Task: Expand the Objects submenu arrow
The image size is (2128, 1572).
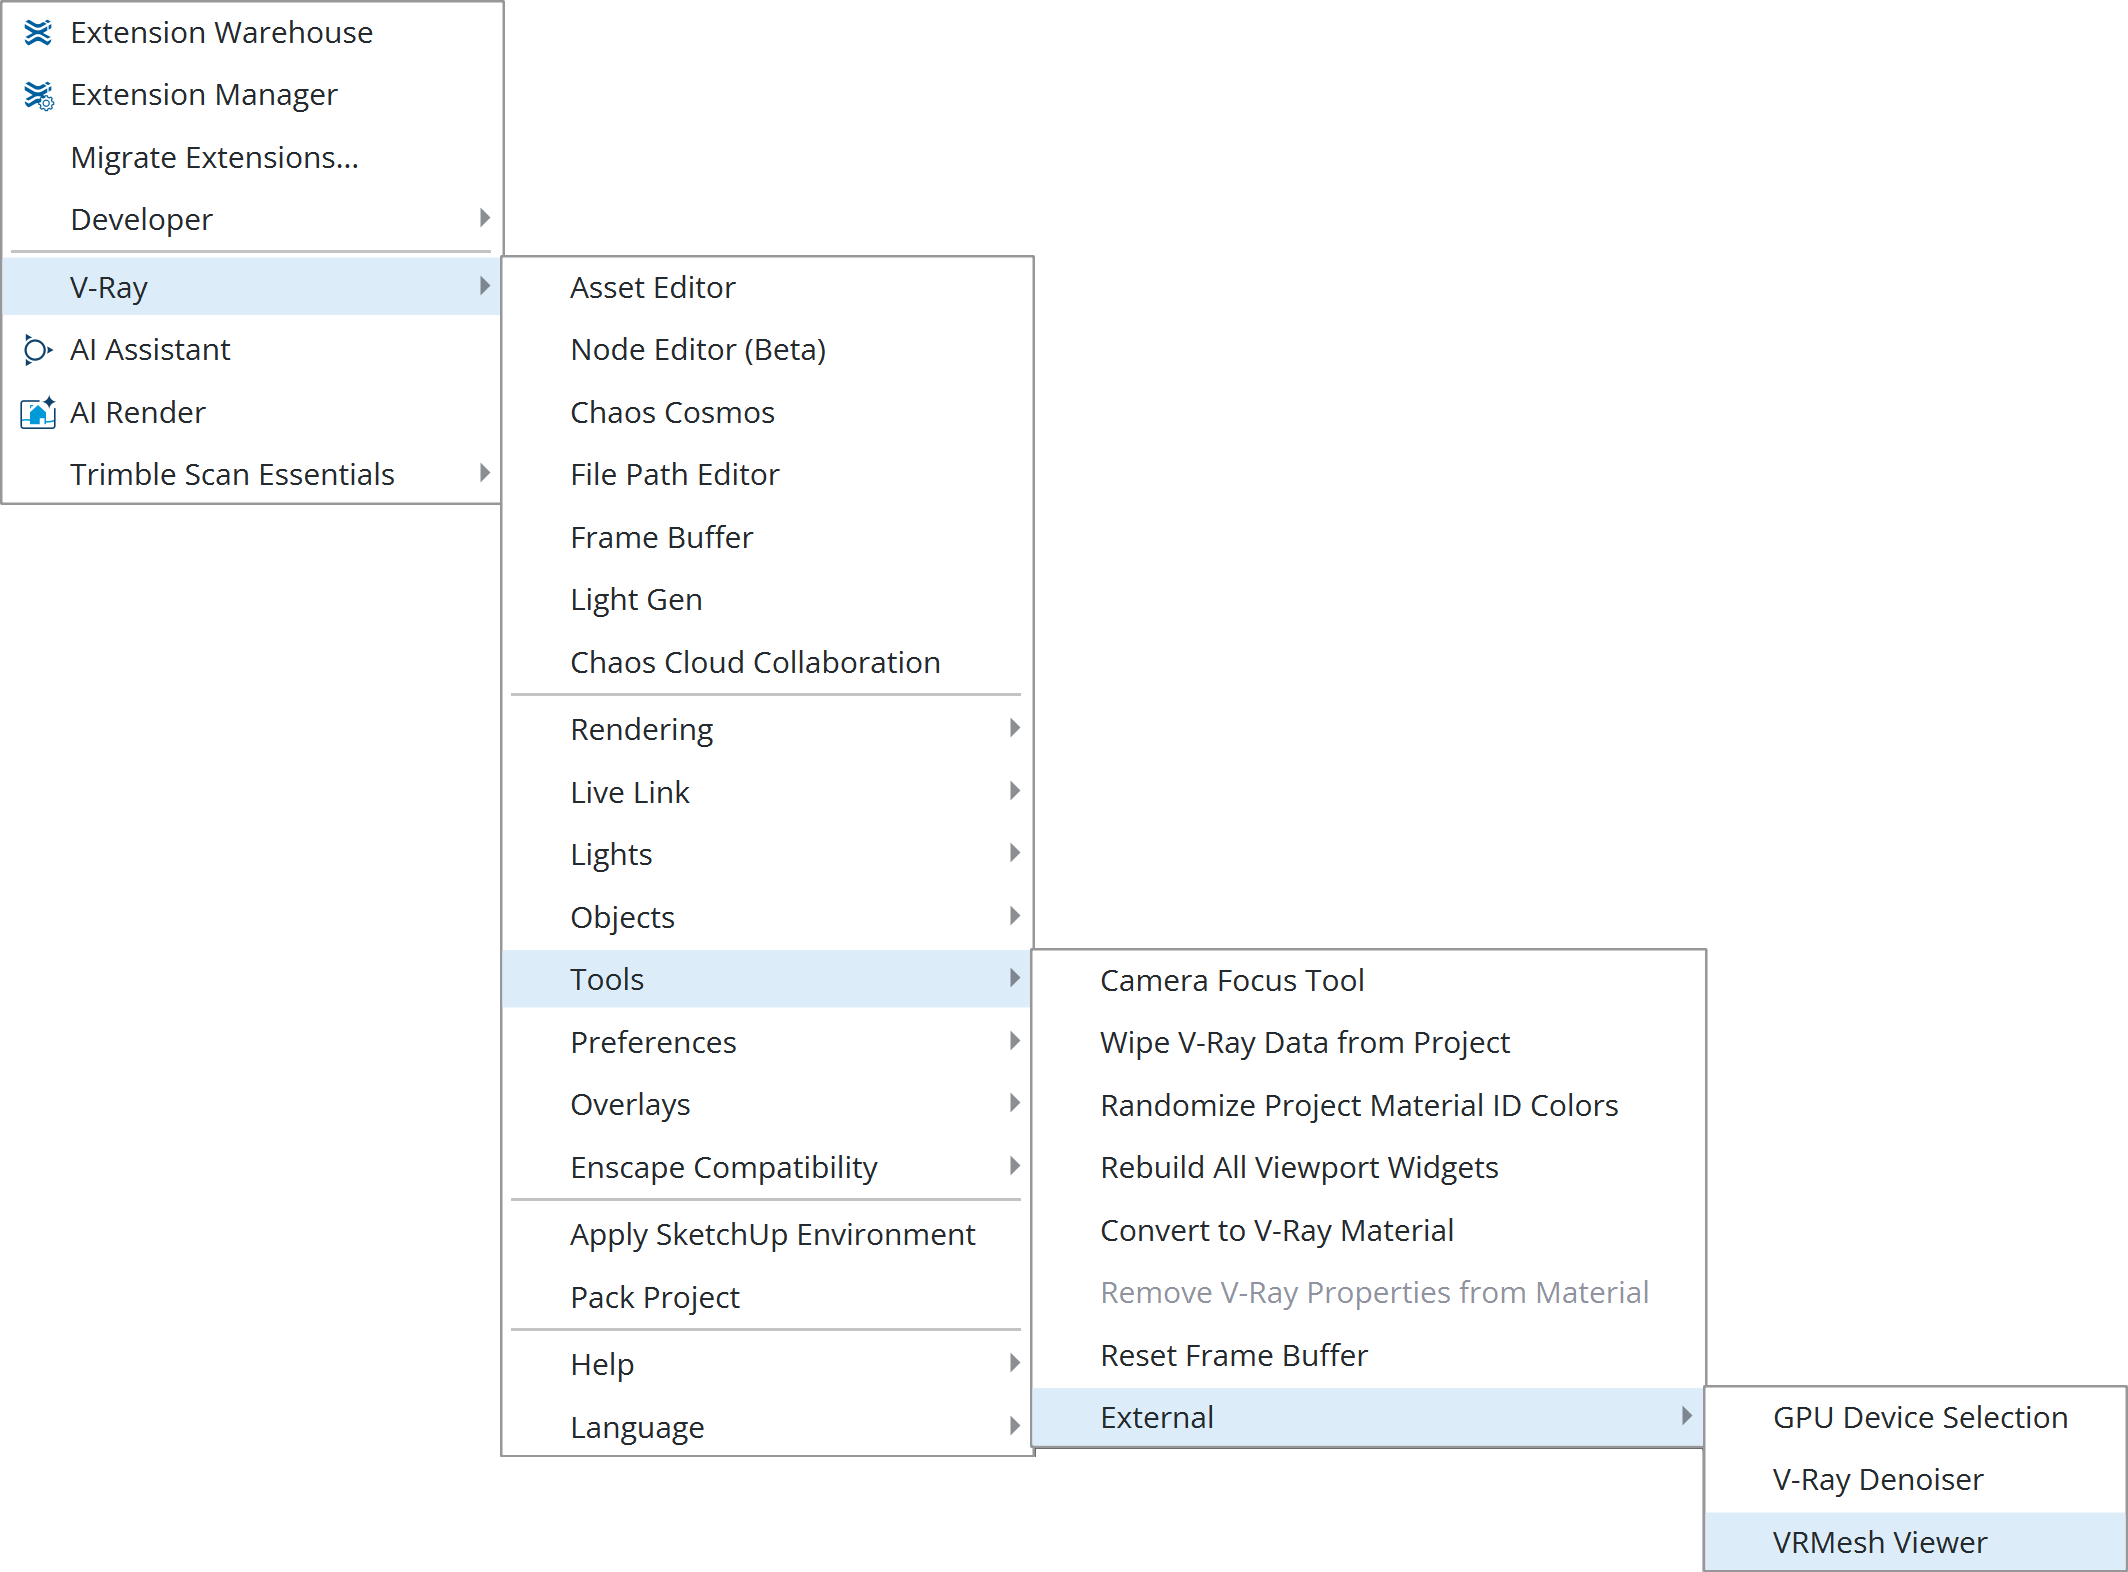Action: pos(1015,916)
